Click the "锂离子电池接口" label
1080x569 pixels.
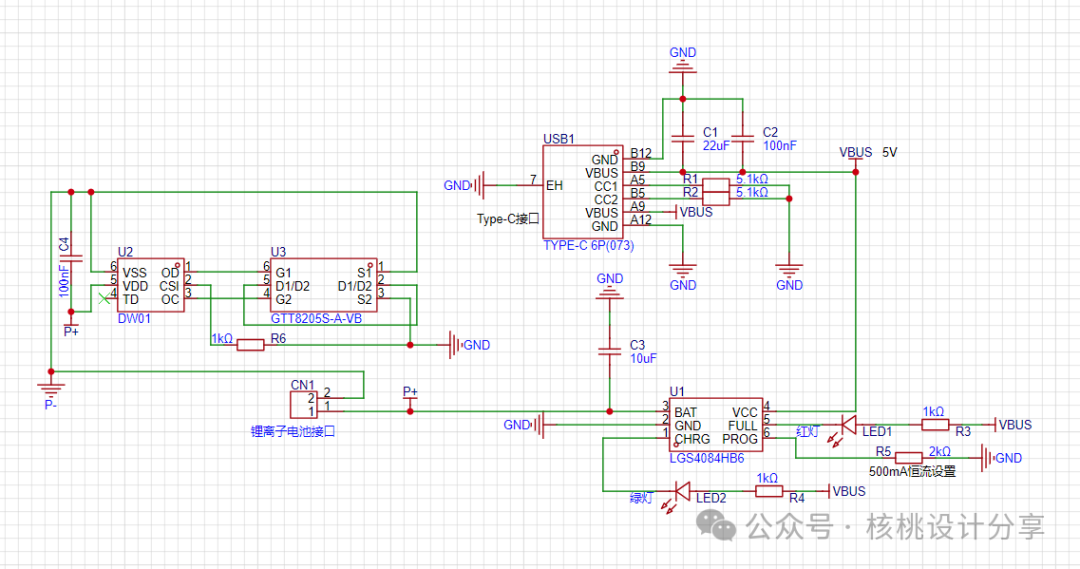[x=293, y=432]
